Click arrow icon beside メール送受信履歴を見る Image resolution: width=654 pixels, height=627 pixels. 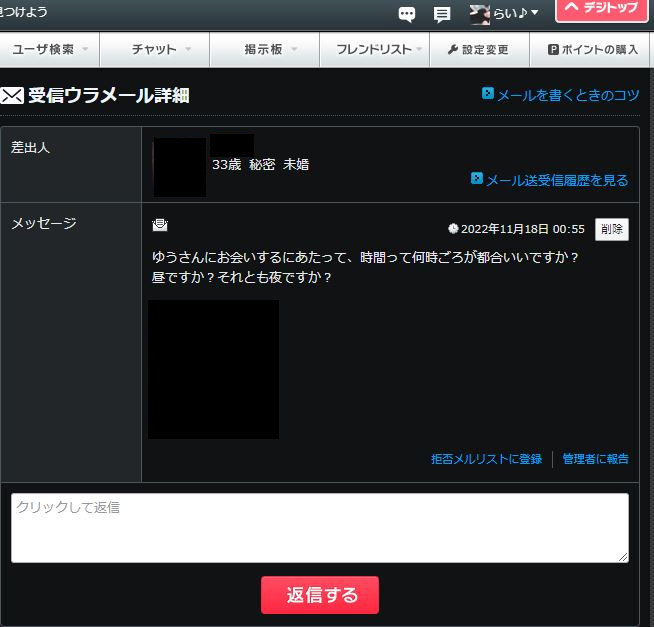(477, 179)
